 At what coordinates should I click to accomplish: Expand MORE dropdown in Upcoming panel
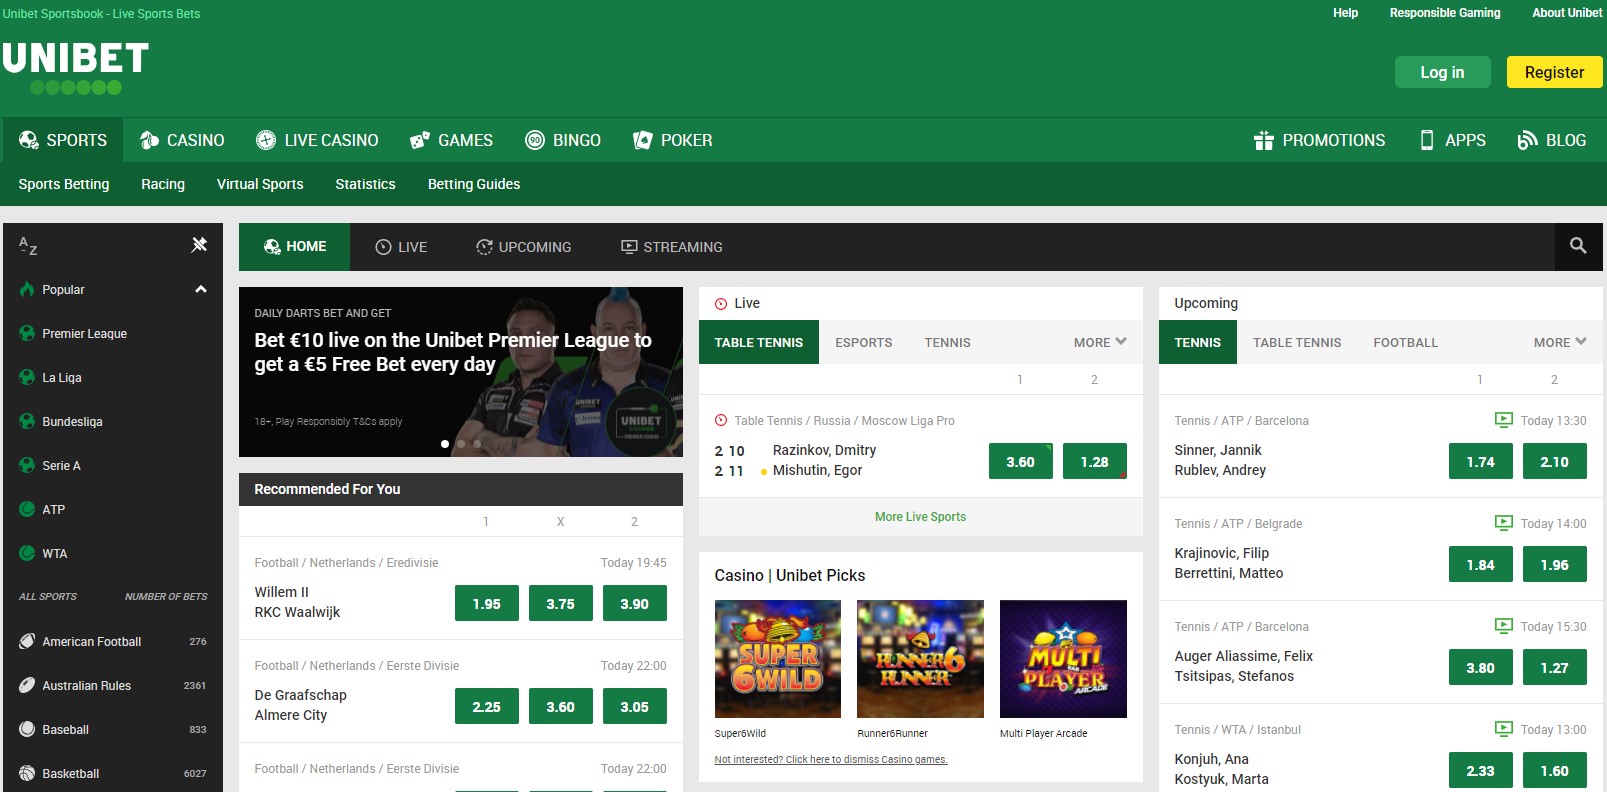tap(1560, 342)
